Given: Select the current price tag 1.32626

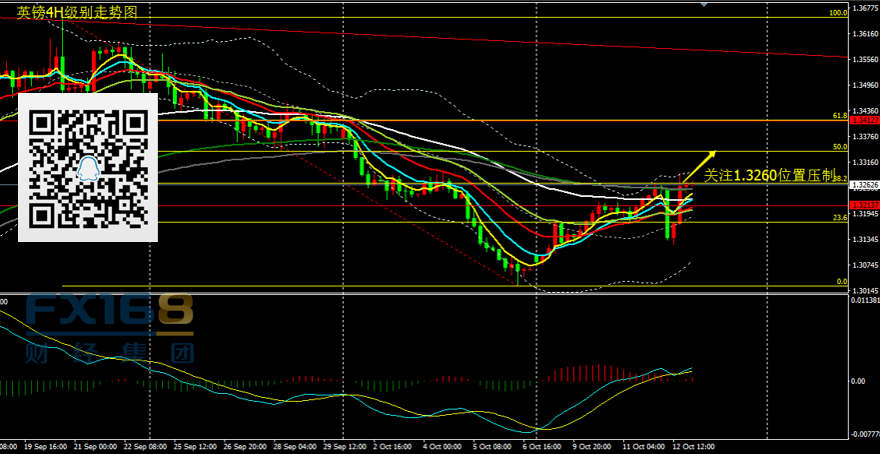Looking at the screenshot, I should pyautogui.click(x=864, y=185).
